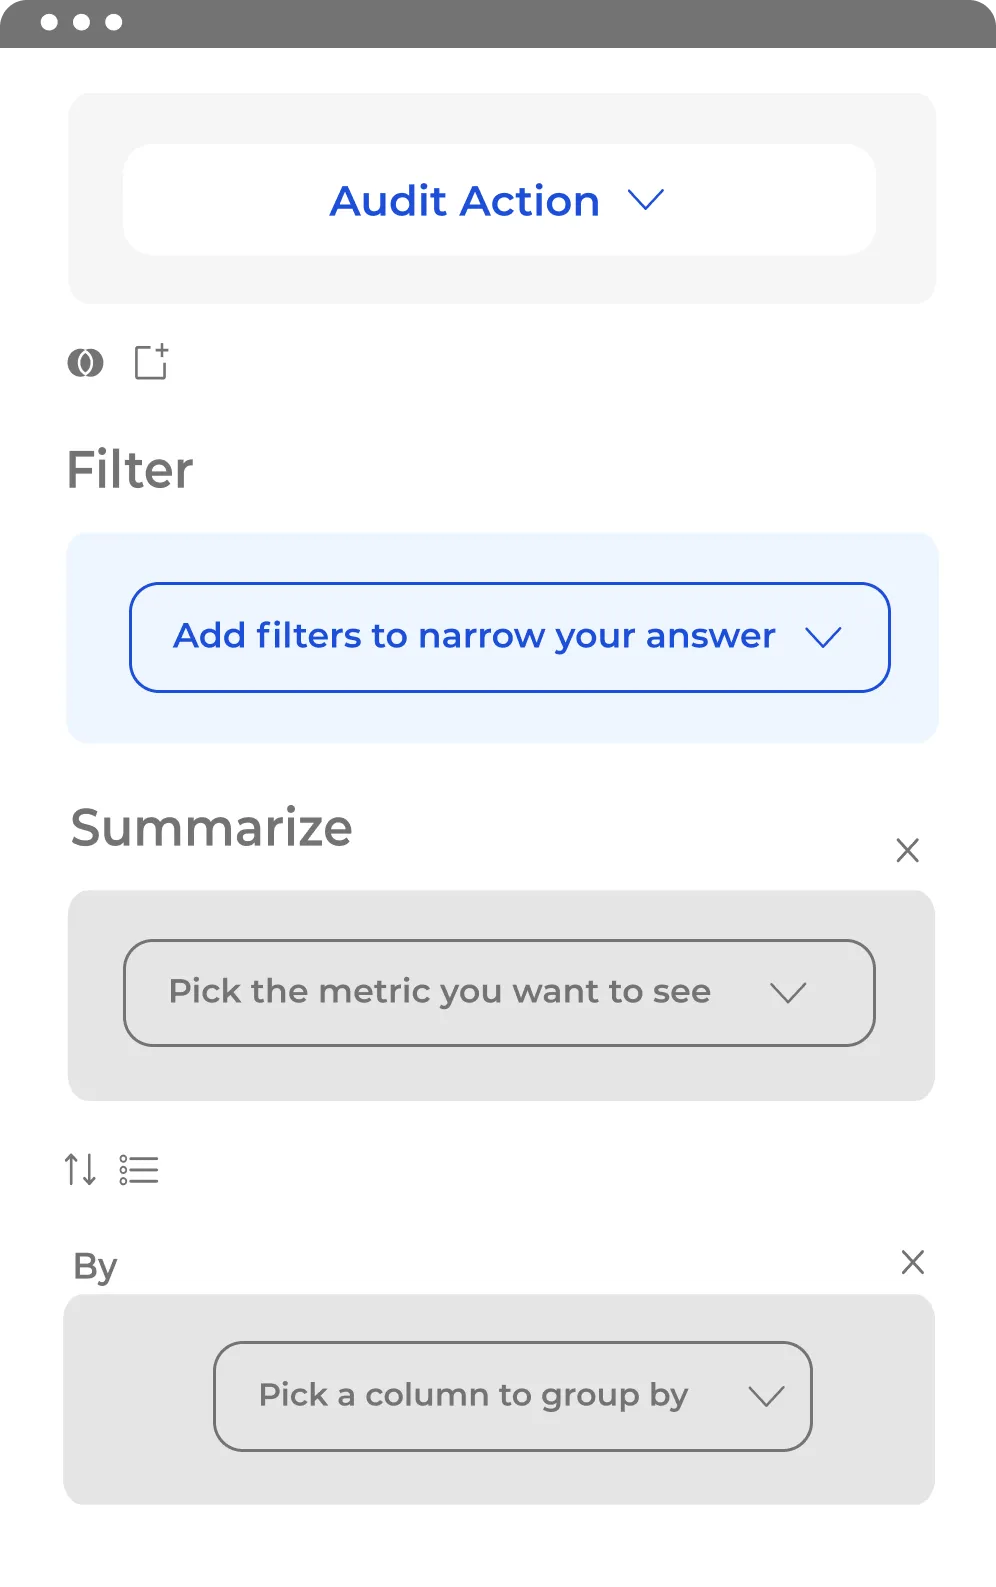Click the Summarize section heading

(x=211, y=828)
